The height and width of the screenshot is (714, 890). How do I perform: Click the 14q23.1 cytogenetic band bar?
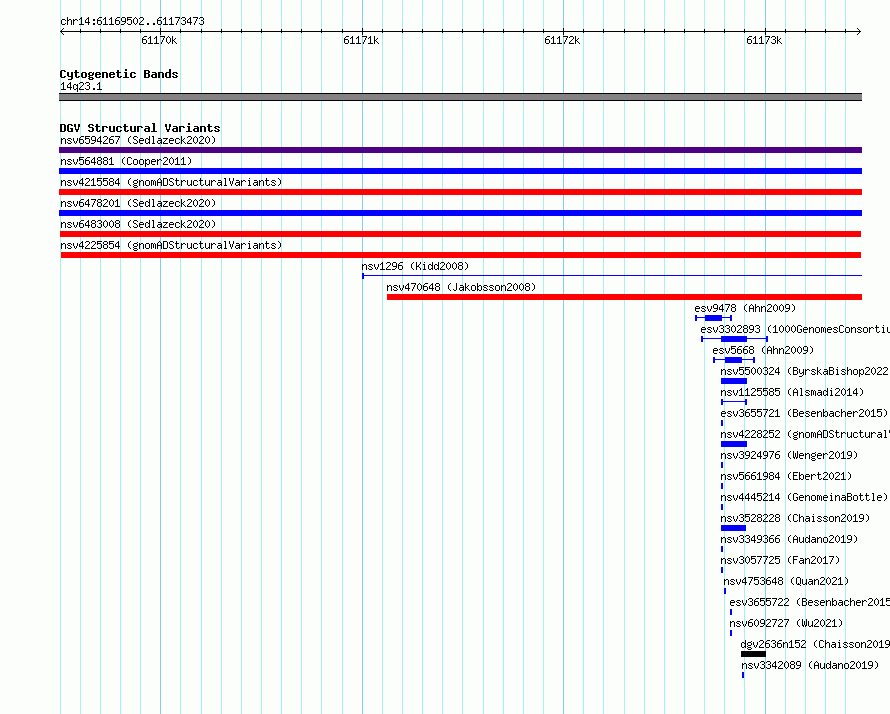click(460, 97)
